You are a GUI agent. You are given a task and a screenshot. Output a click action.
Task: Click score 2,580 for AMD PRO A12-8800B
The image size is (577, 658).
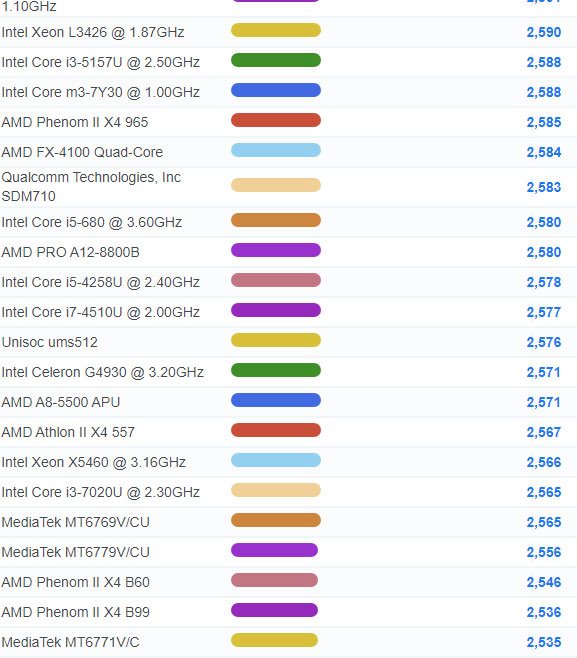[544, 253]
